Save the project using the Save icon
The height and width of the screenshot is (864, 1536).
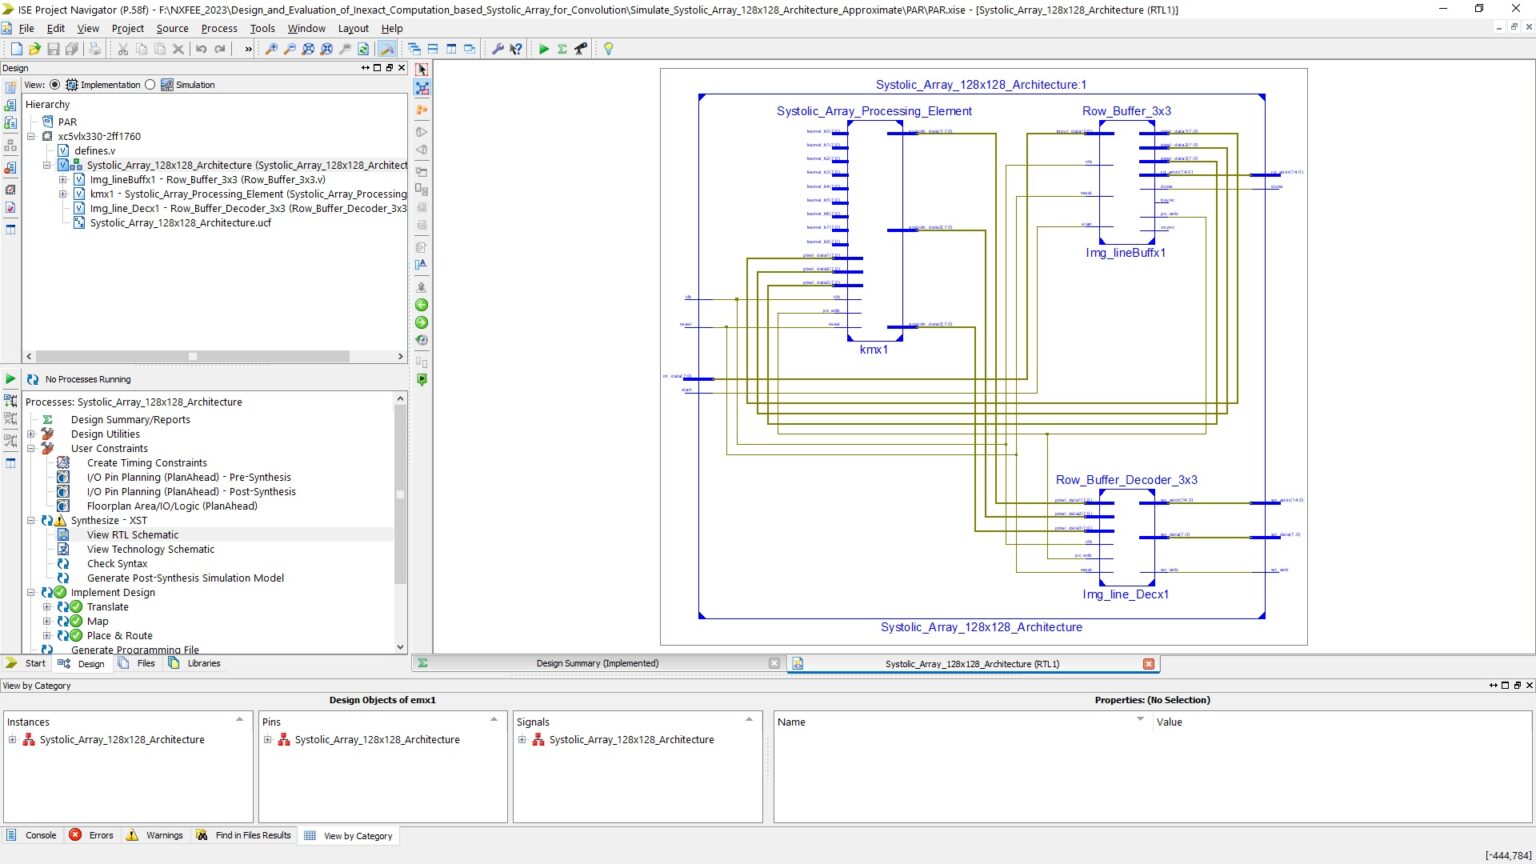click(53, 48)
